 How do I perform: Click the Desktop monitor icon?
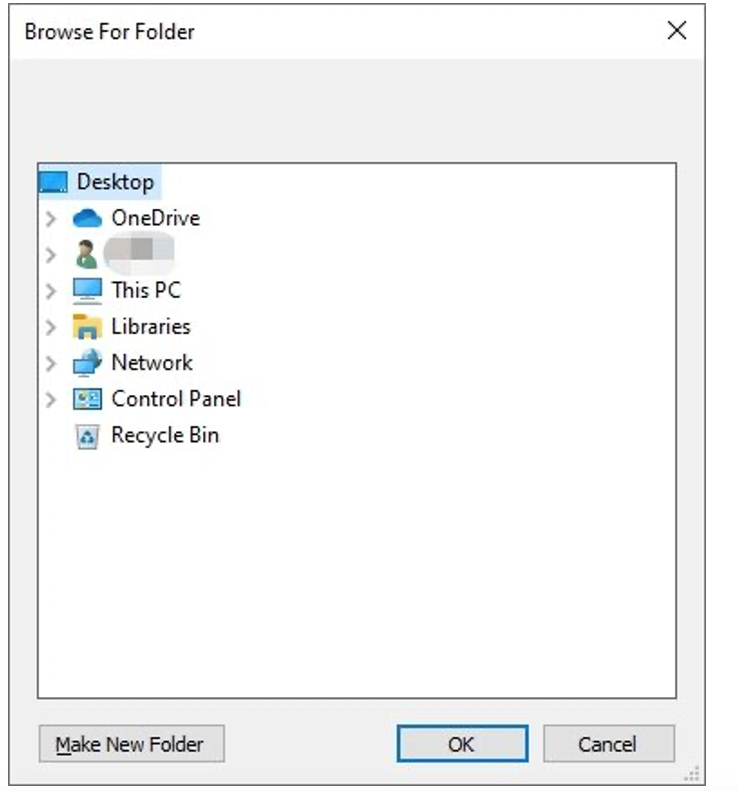tap(53, 182)
